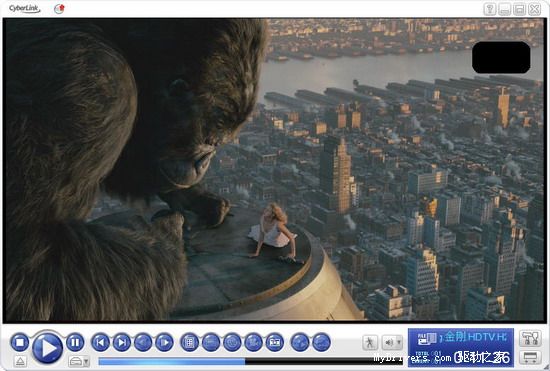Viewport: 550px width, 371px height.
Task: Toggle the expanded control panel button
Action: [530, 358]
